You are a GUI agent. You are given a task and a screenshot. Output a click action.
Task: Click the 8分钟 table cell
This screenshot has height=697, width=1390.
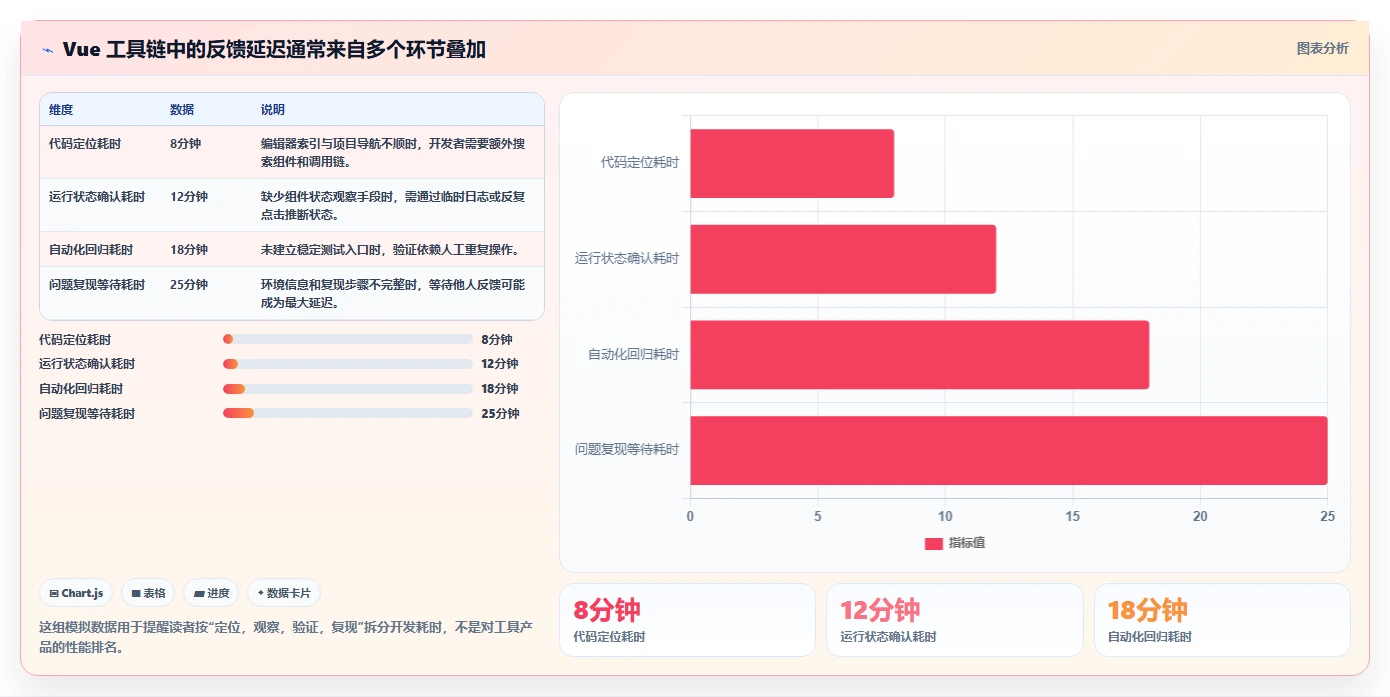click(186, 144)
